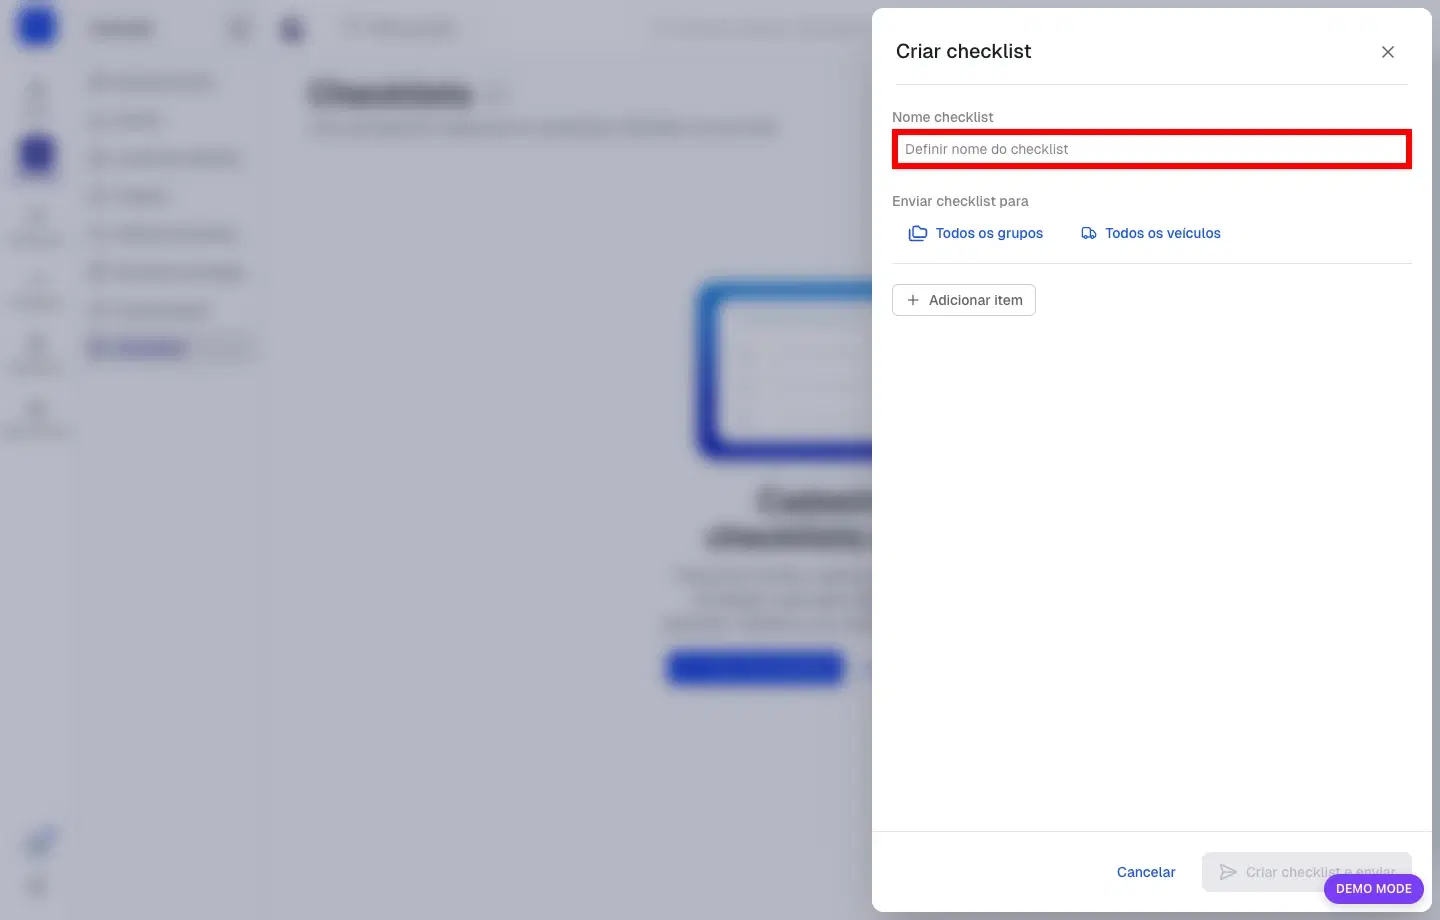Add a new checklist item with Adicionar item

(x=964, y=300)
